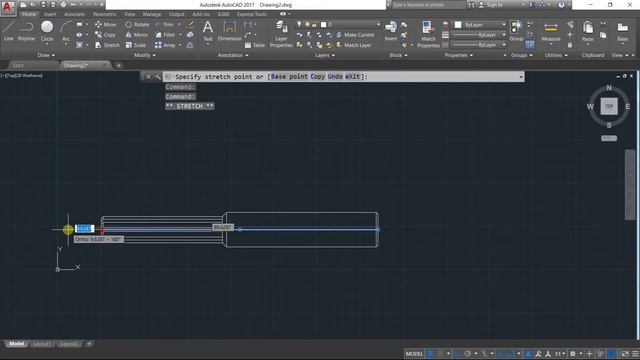Image resolution: width=640 pixels, height=360 pixels.
Task: Toggle object snap in status bar
Action: (510, 353)
